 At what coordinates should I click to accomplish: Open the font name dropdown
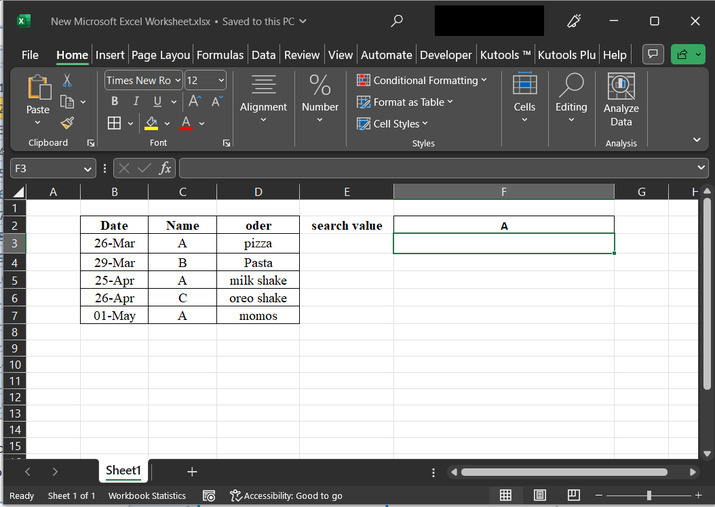[x=177, y=80]
